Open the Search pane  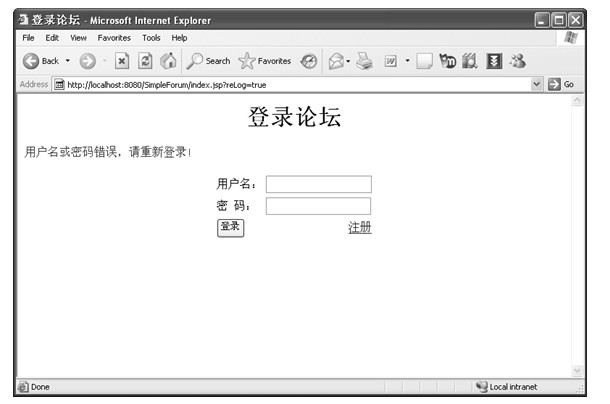208,61
